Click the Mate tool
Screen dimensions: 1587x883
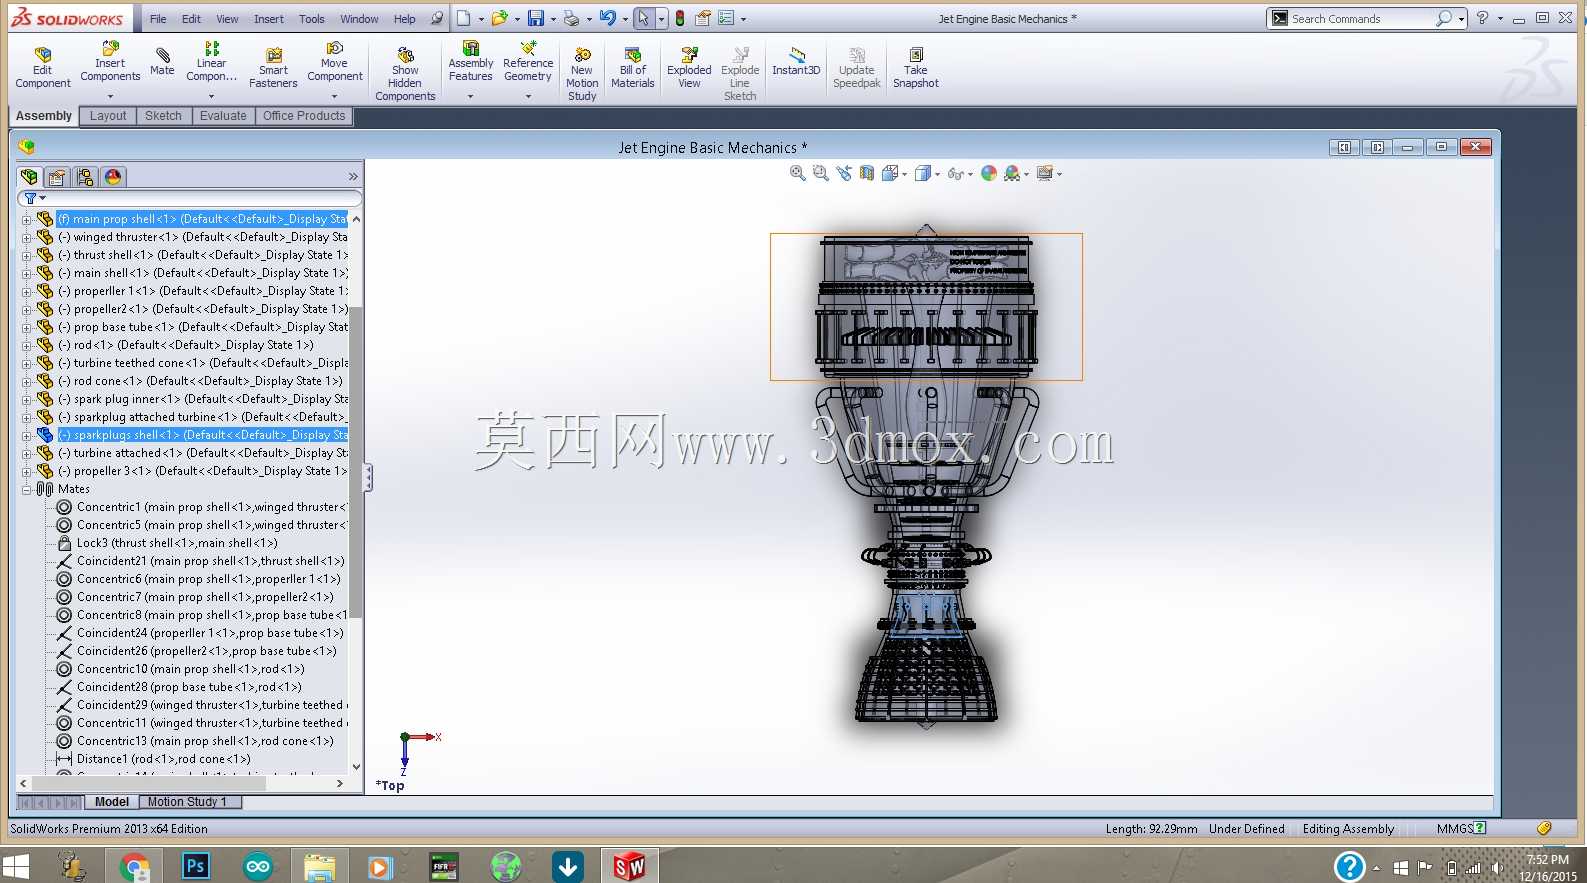click(x=162, y=62)
